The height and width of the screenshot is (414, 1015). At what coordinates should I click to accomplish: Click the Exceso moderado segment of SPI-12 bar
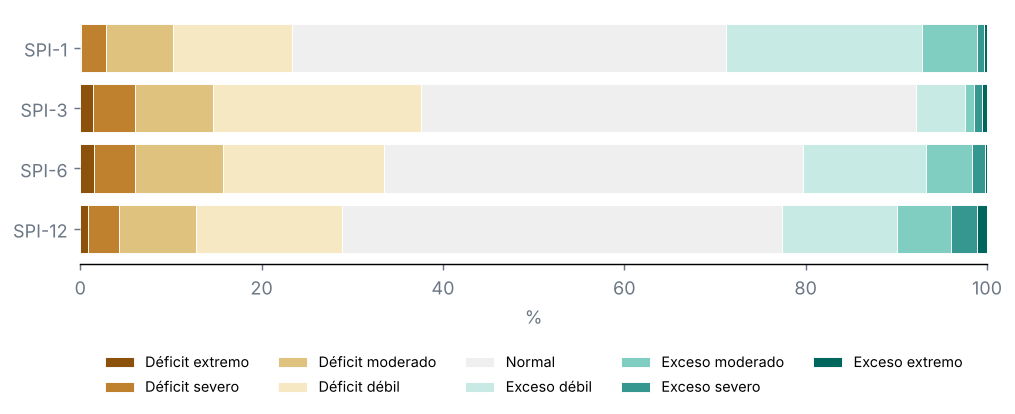point(924,230)
